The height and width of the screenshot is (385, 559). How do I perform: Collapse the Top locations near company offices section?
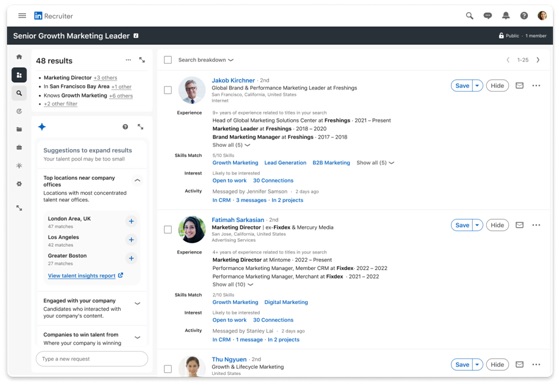coord(137,181)
